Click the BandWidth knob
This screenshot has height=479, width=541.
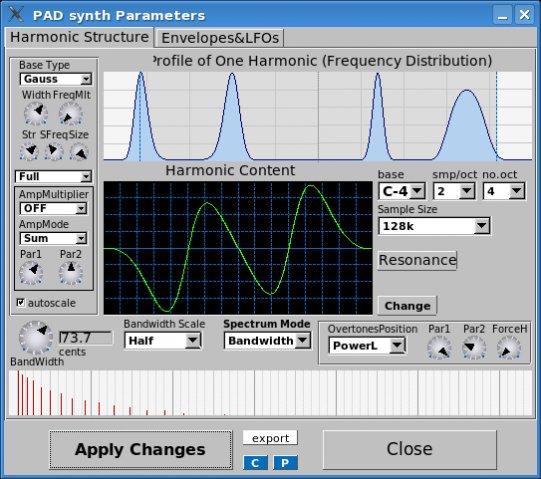tap(36, 338)
